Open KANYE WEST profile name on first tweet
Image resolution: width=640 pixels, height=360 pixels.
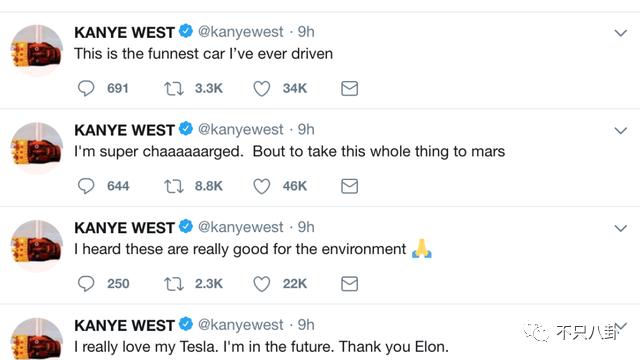point(124,32)
